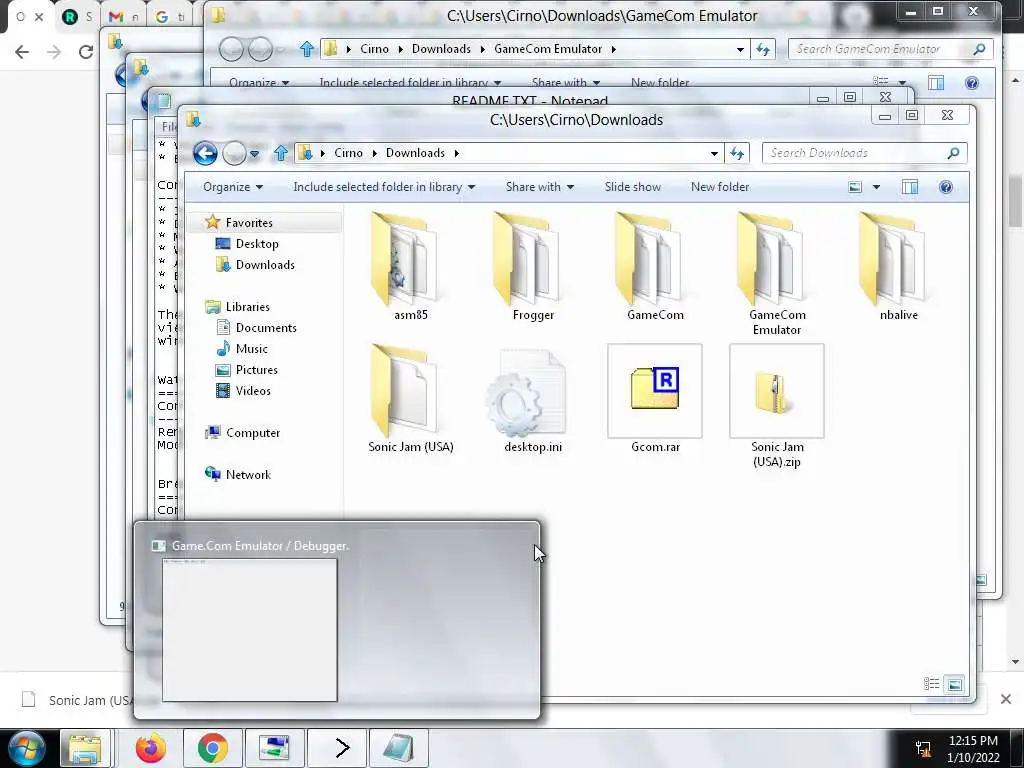Go up one level in Downloads window

tap(281, 153)
